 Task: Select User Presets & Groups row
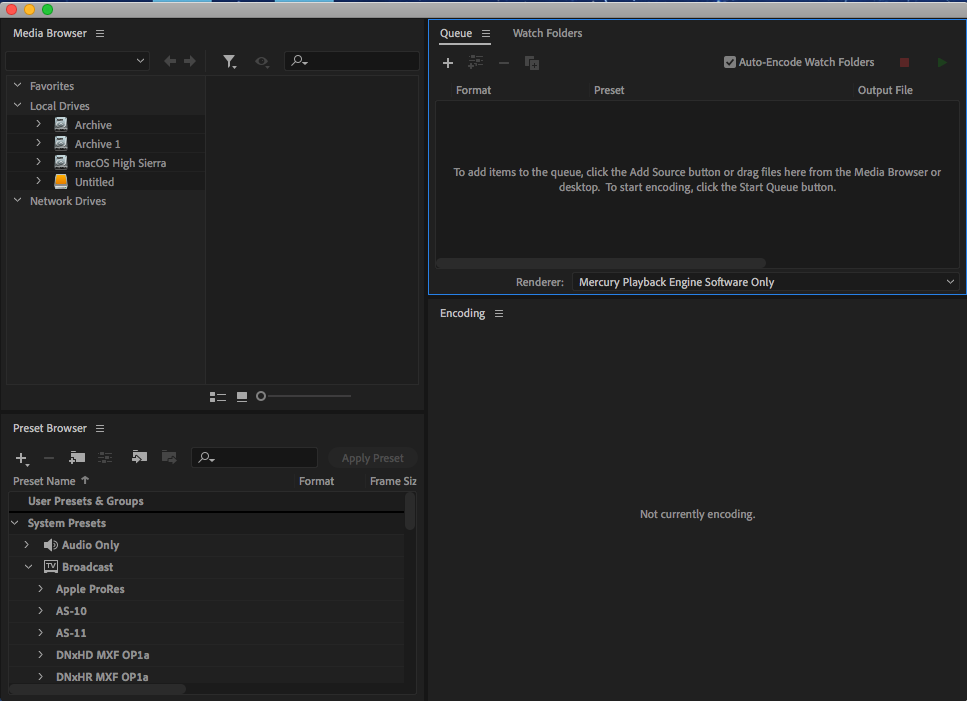coord(207,501)
